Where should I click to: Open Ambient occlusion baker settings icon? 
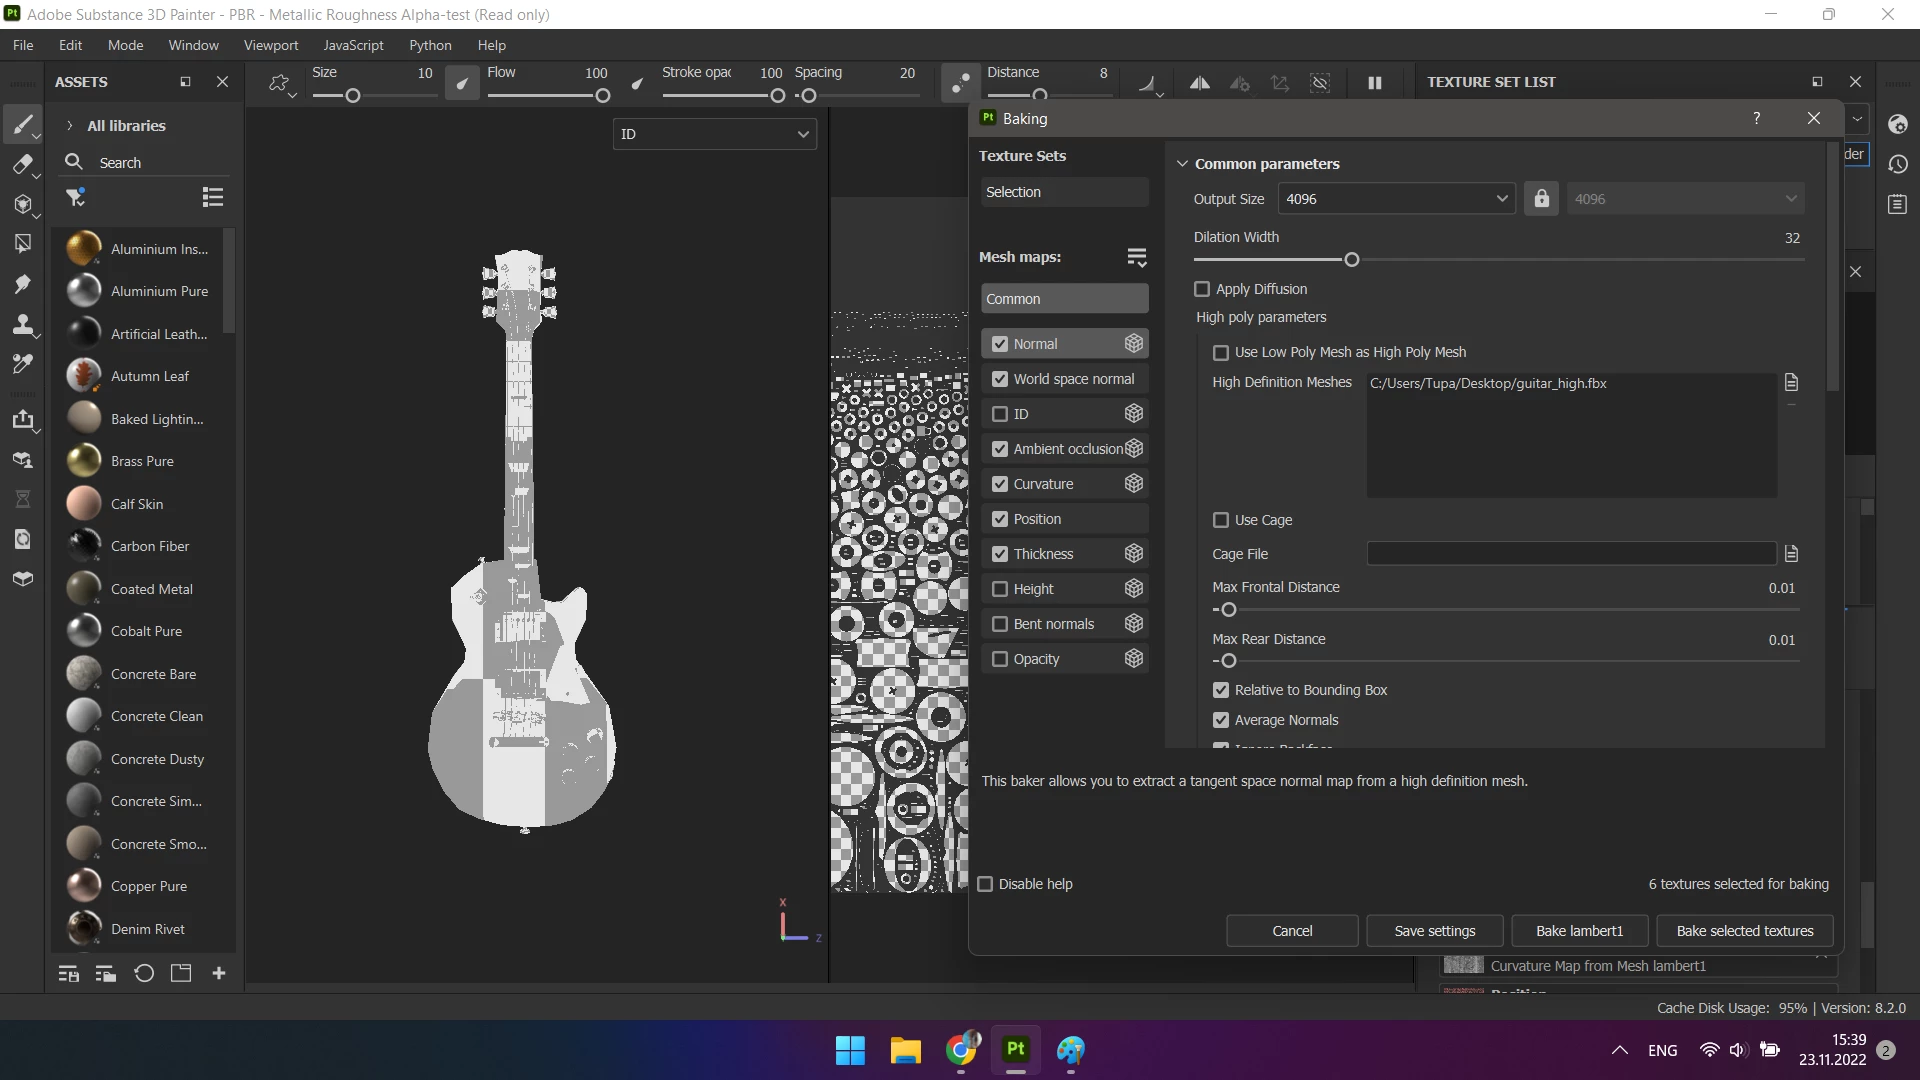1133,449
